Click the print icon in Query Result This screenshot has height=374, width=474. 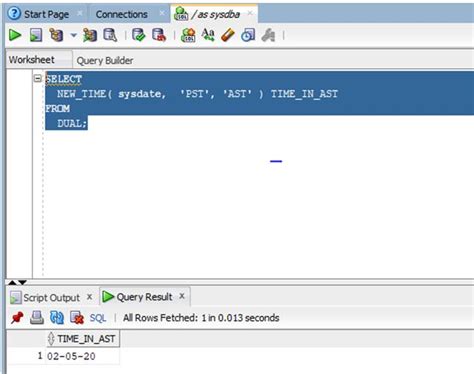click(37, 318)
